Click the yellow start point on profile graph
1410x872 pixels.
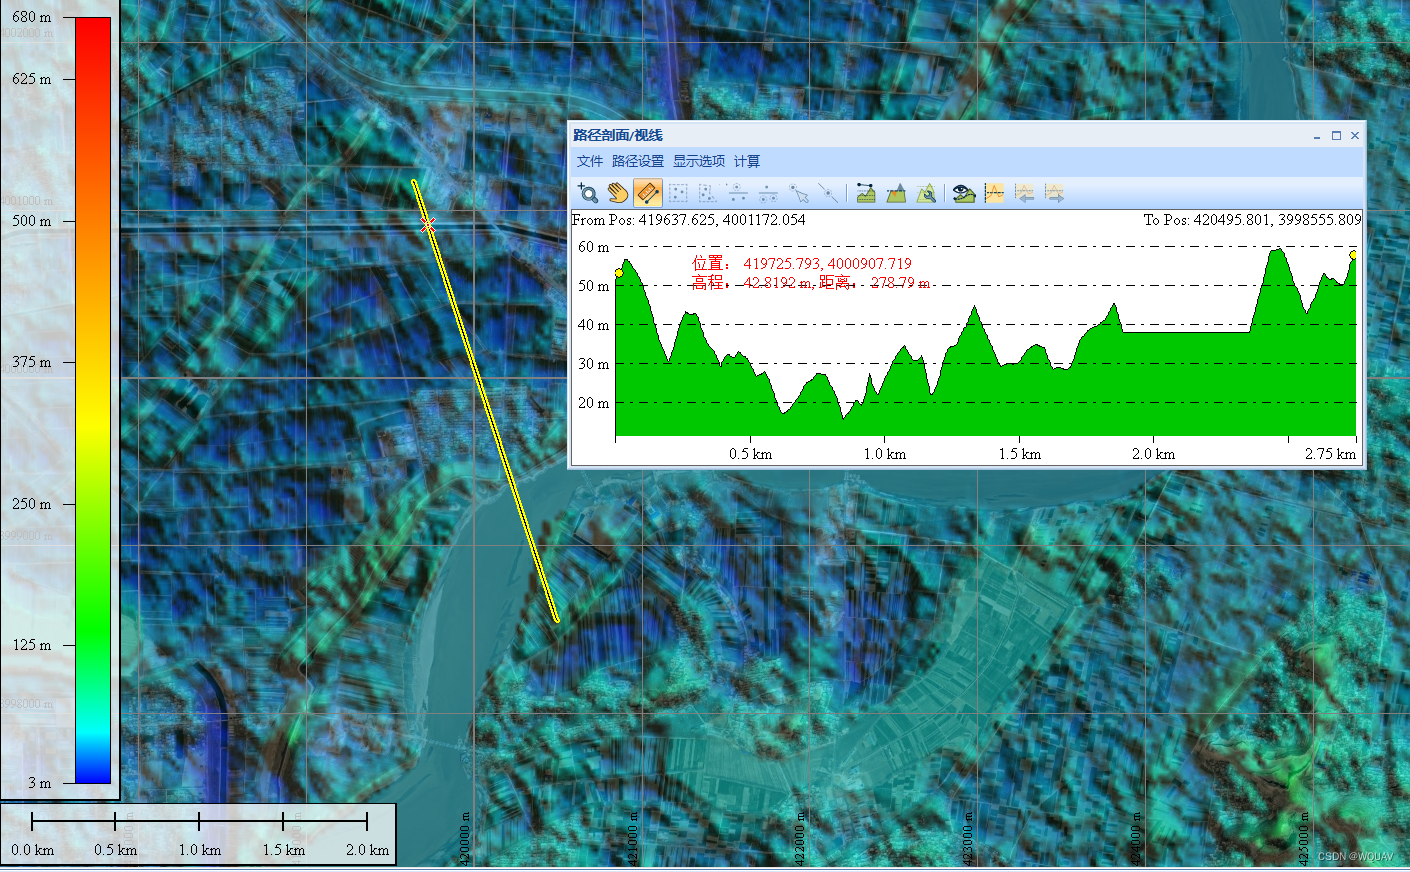tap(619, 272)
